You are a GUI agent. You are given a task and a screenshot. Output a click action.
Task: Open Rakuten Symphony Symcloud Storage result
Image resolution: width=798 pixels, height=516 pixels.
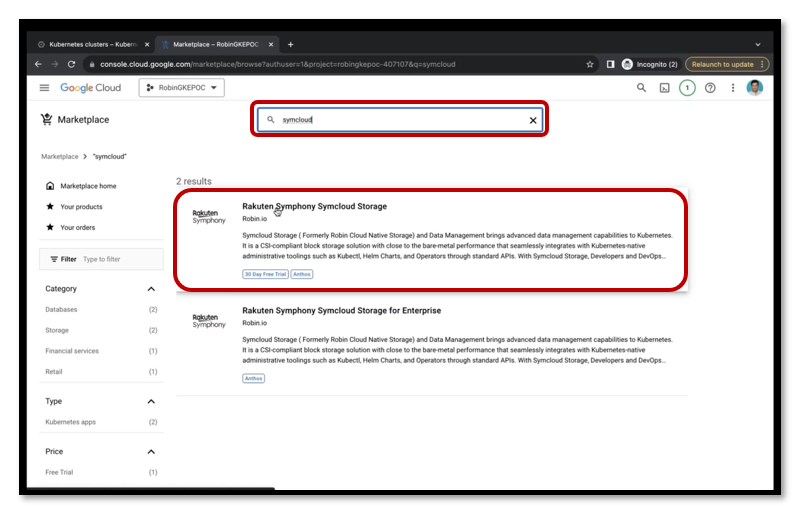click(x=315, y=206)
